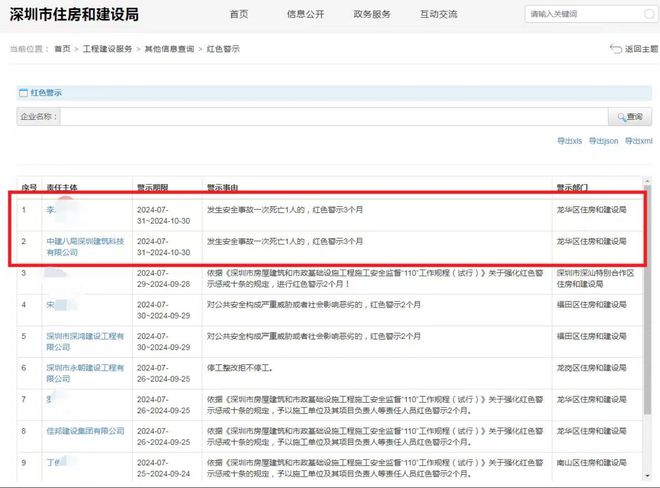The width and height of the screenshot is (660, 488).
Task: Export results via 导出json link
Action: tap(604, 141)
